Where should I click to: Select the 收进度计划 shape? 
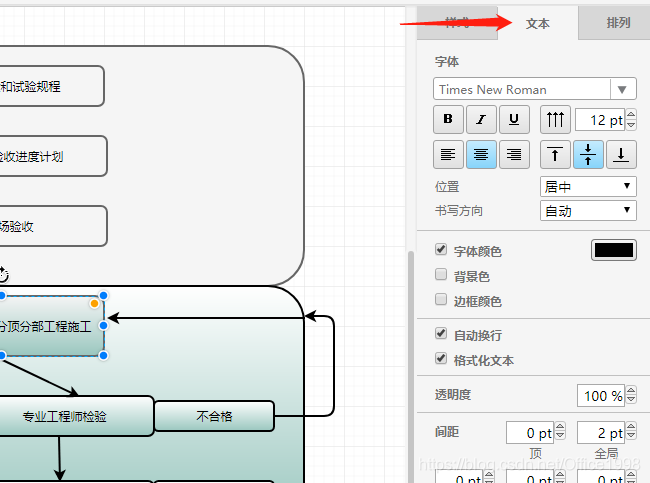53,156
